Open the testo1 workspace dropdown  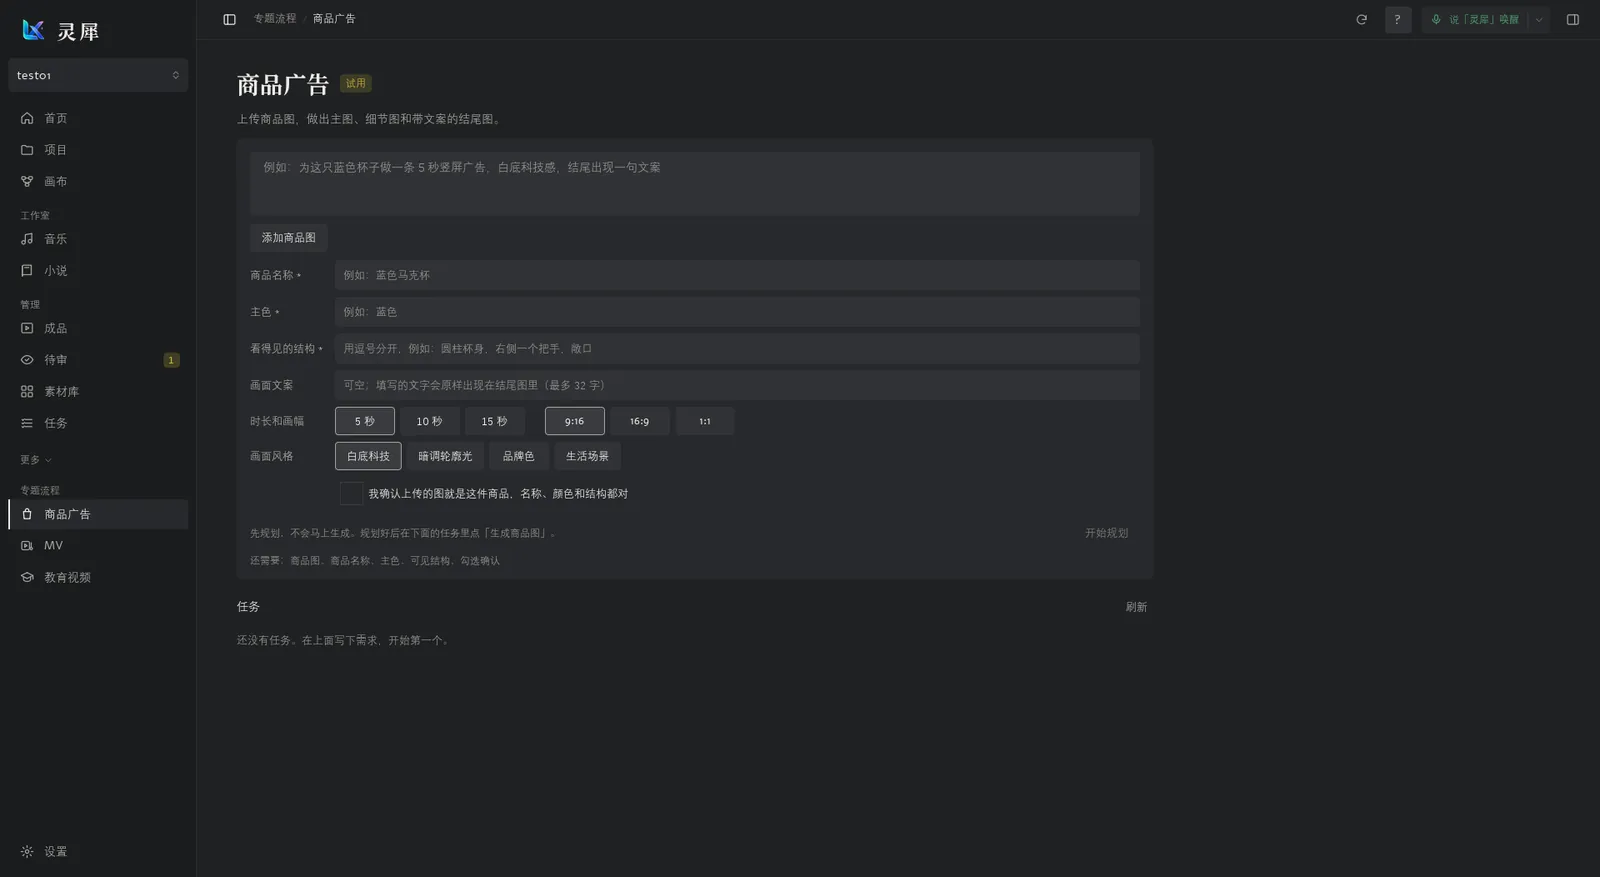point(98,75)
